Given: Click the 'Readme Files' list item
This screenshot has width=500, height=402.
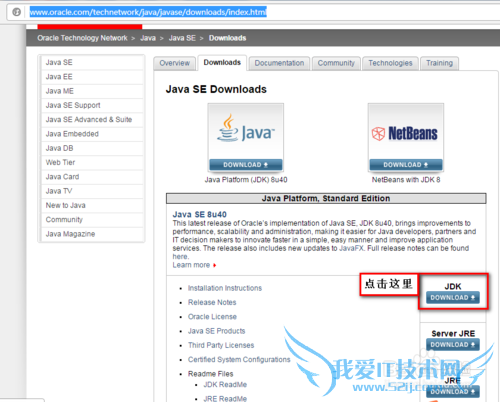Looking at the screenshot, I should [x=210, y=374].
